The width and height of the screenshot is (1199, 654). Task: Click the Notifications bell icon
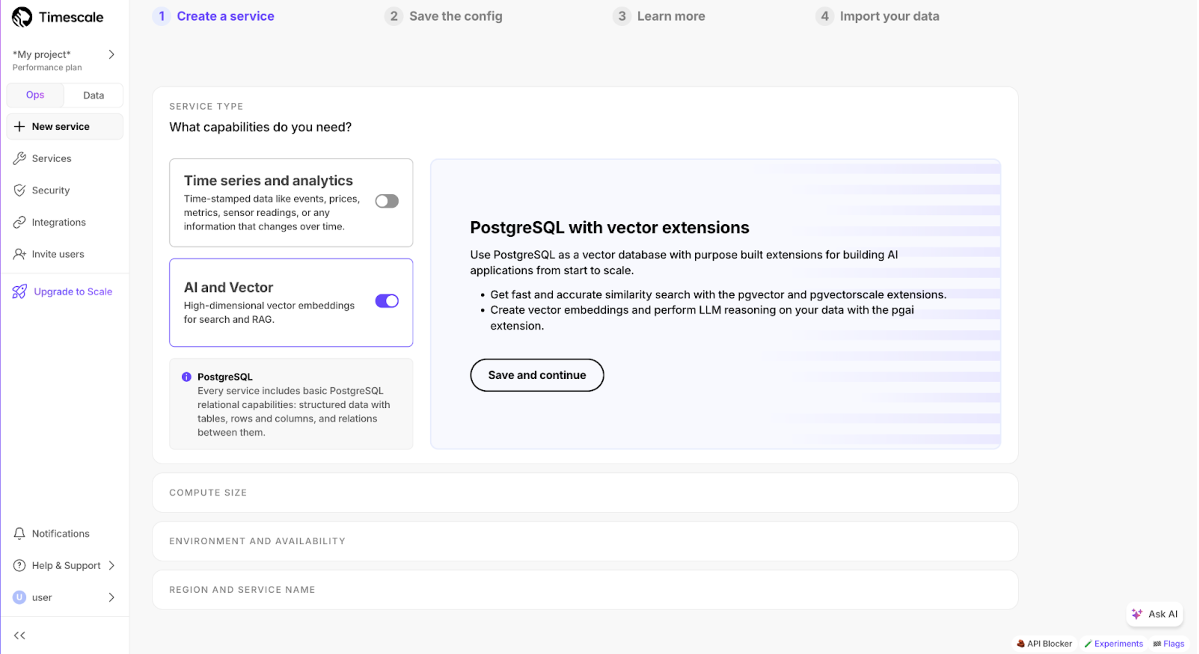click(x=19, y=534)
